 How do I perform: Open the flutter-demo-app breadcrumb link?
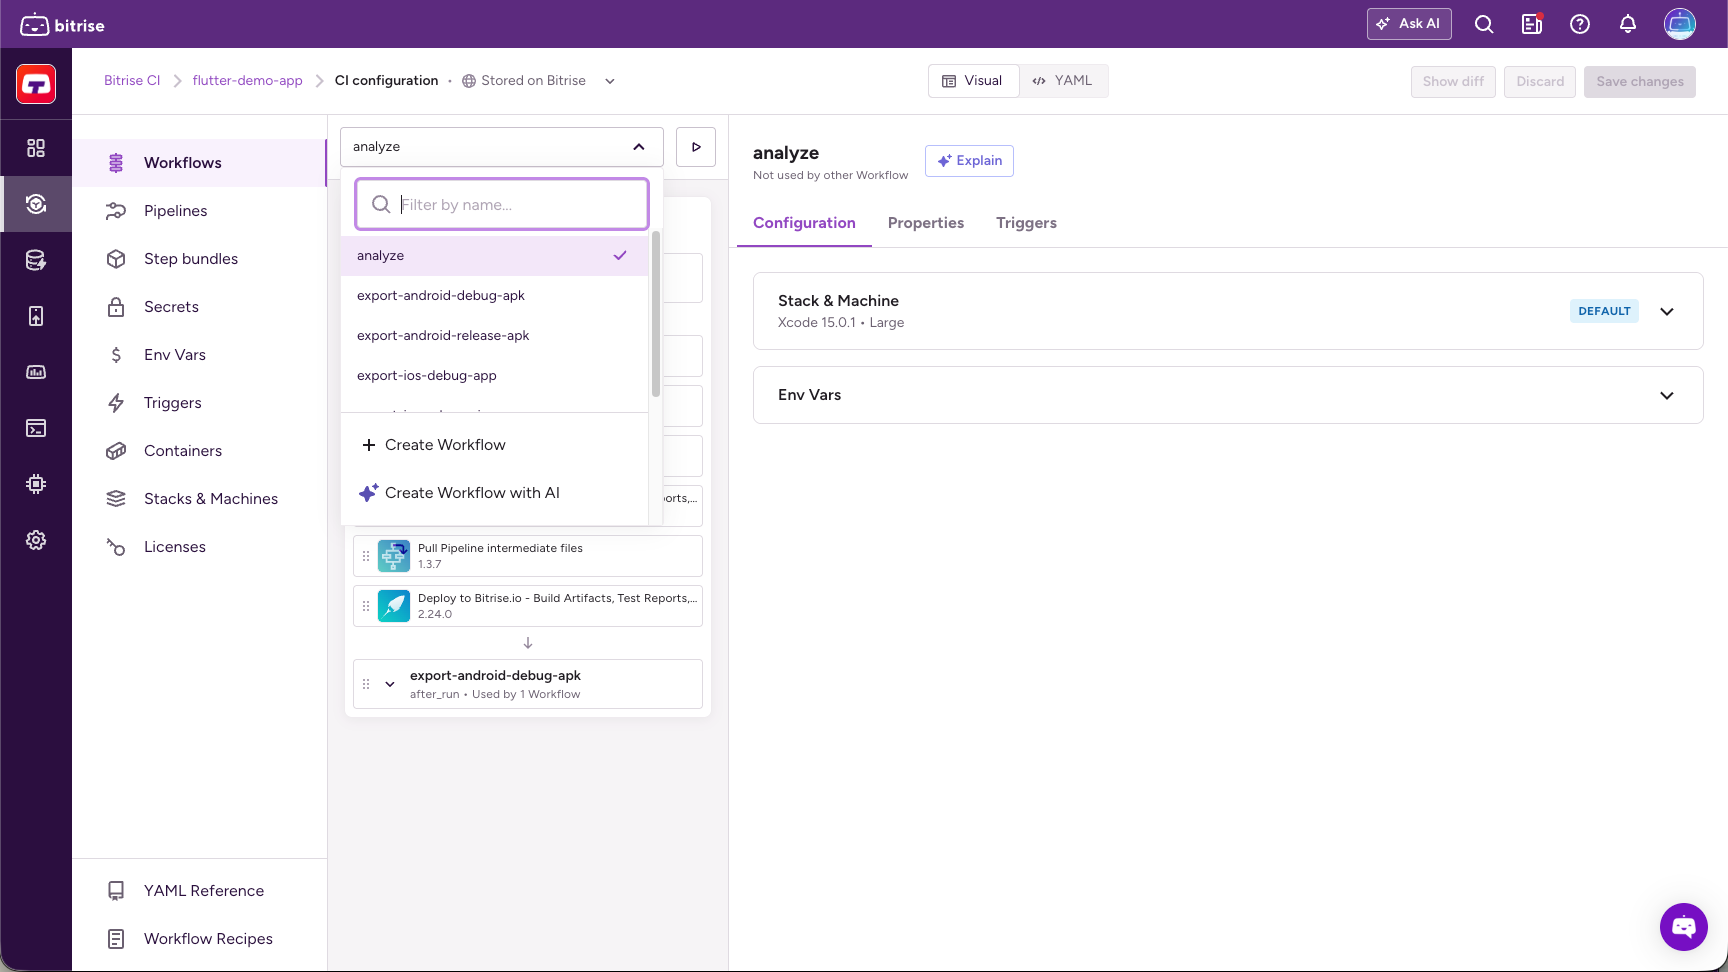(x=247, y=81)
